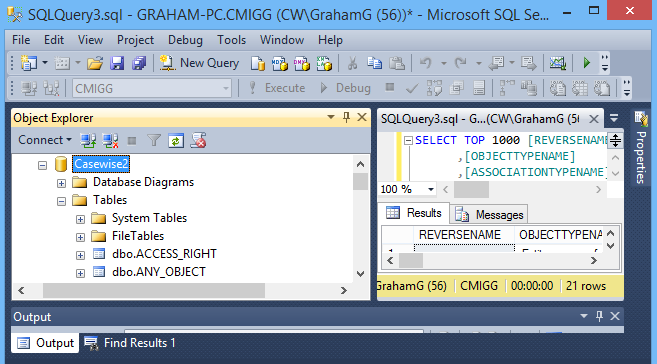Click the Save All icon
Screen dimensions: 657x364
(139, 63)
